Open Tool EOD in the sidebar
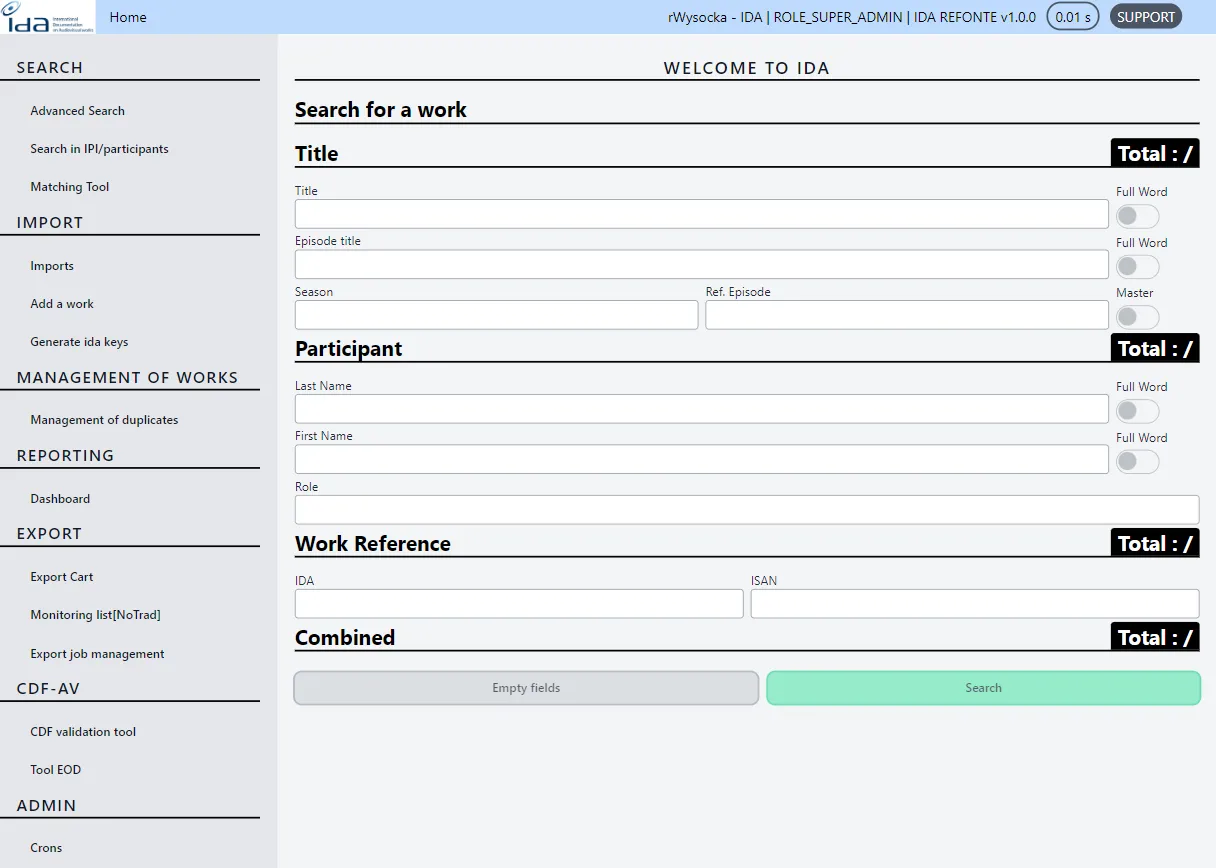The height and width of the screenshot is (868, 1216). pos(56,770)
